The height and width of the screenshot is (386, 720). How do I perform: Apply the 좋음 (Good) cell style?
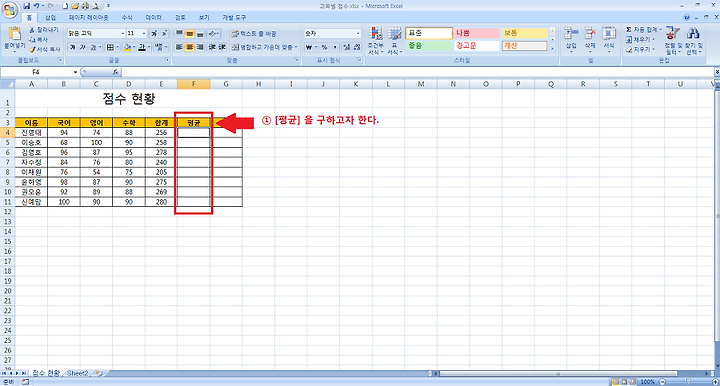pyautogui.click(x=429, y=46)
